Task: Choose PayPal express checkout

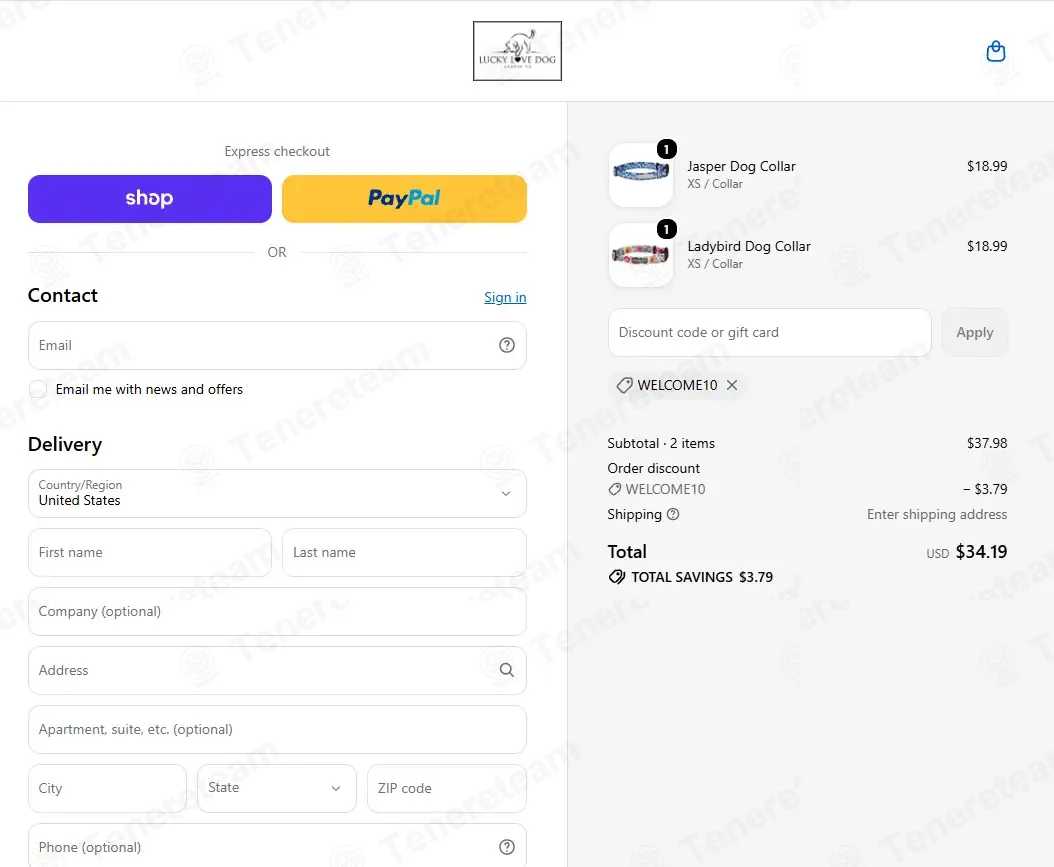Action: click(404, 198)
